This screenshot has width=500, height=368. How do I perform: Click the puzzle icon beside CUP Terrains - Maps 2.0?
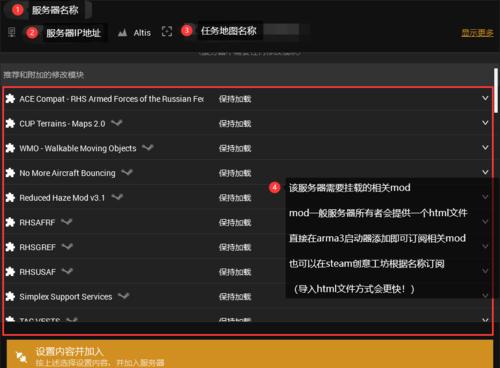click(10, 123)
